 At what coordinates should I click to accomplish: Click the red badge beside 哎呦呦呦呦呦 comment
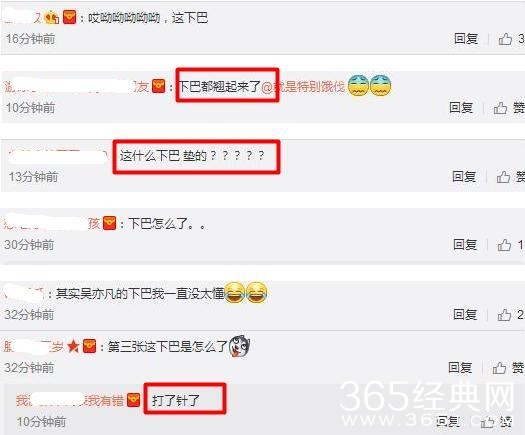pos(70,17)
